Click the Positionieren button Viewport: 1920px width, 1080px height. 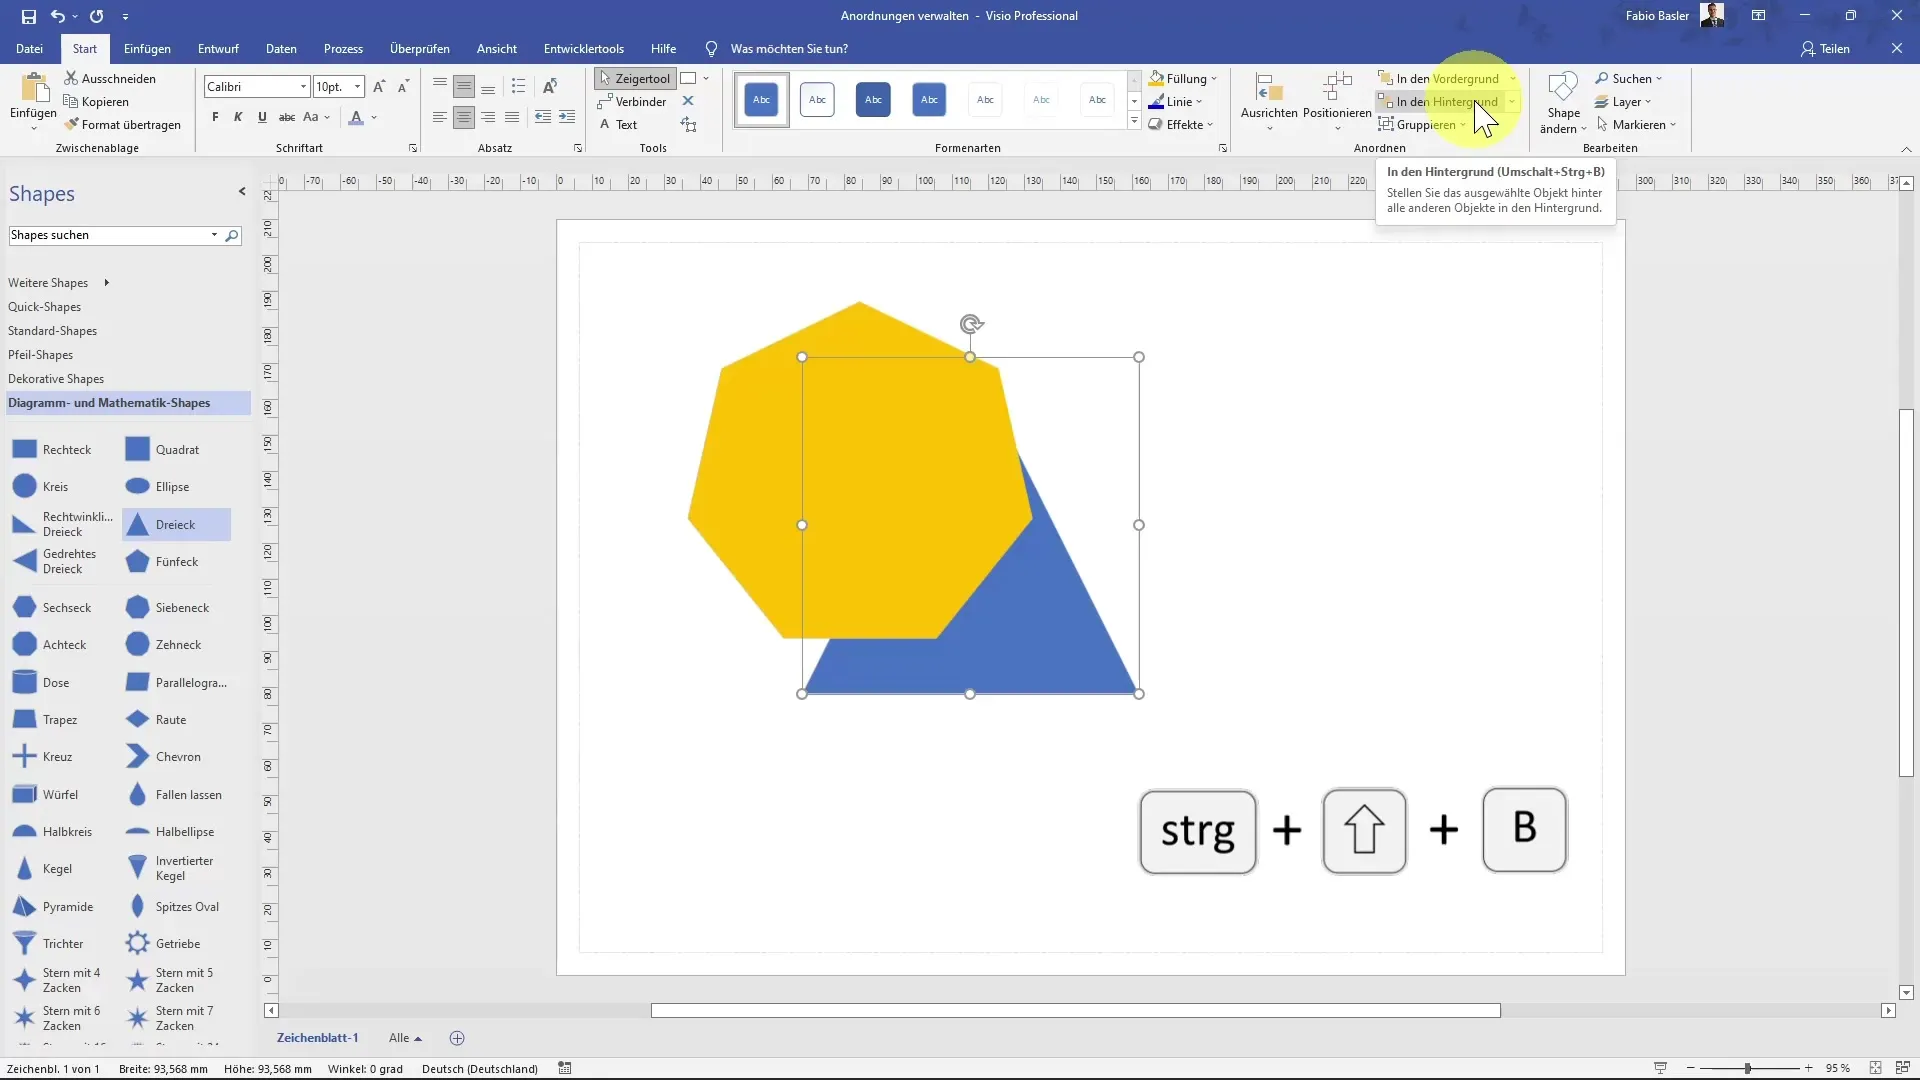point(1337,101)
